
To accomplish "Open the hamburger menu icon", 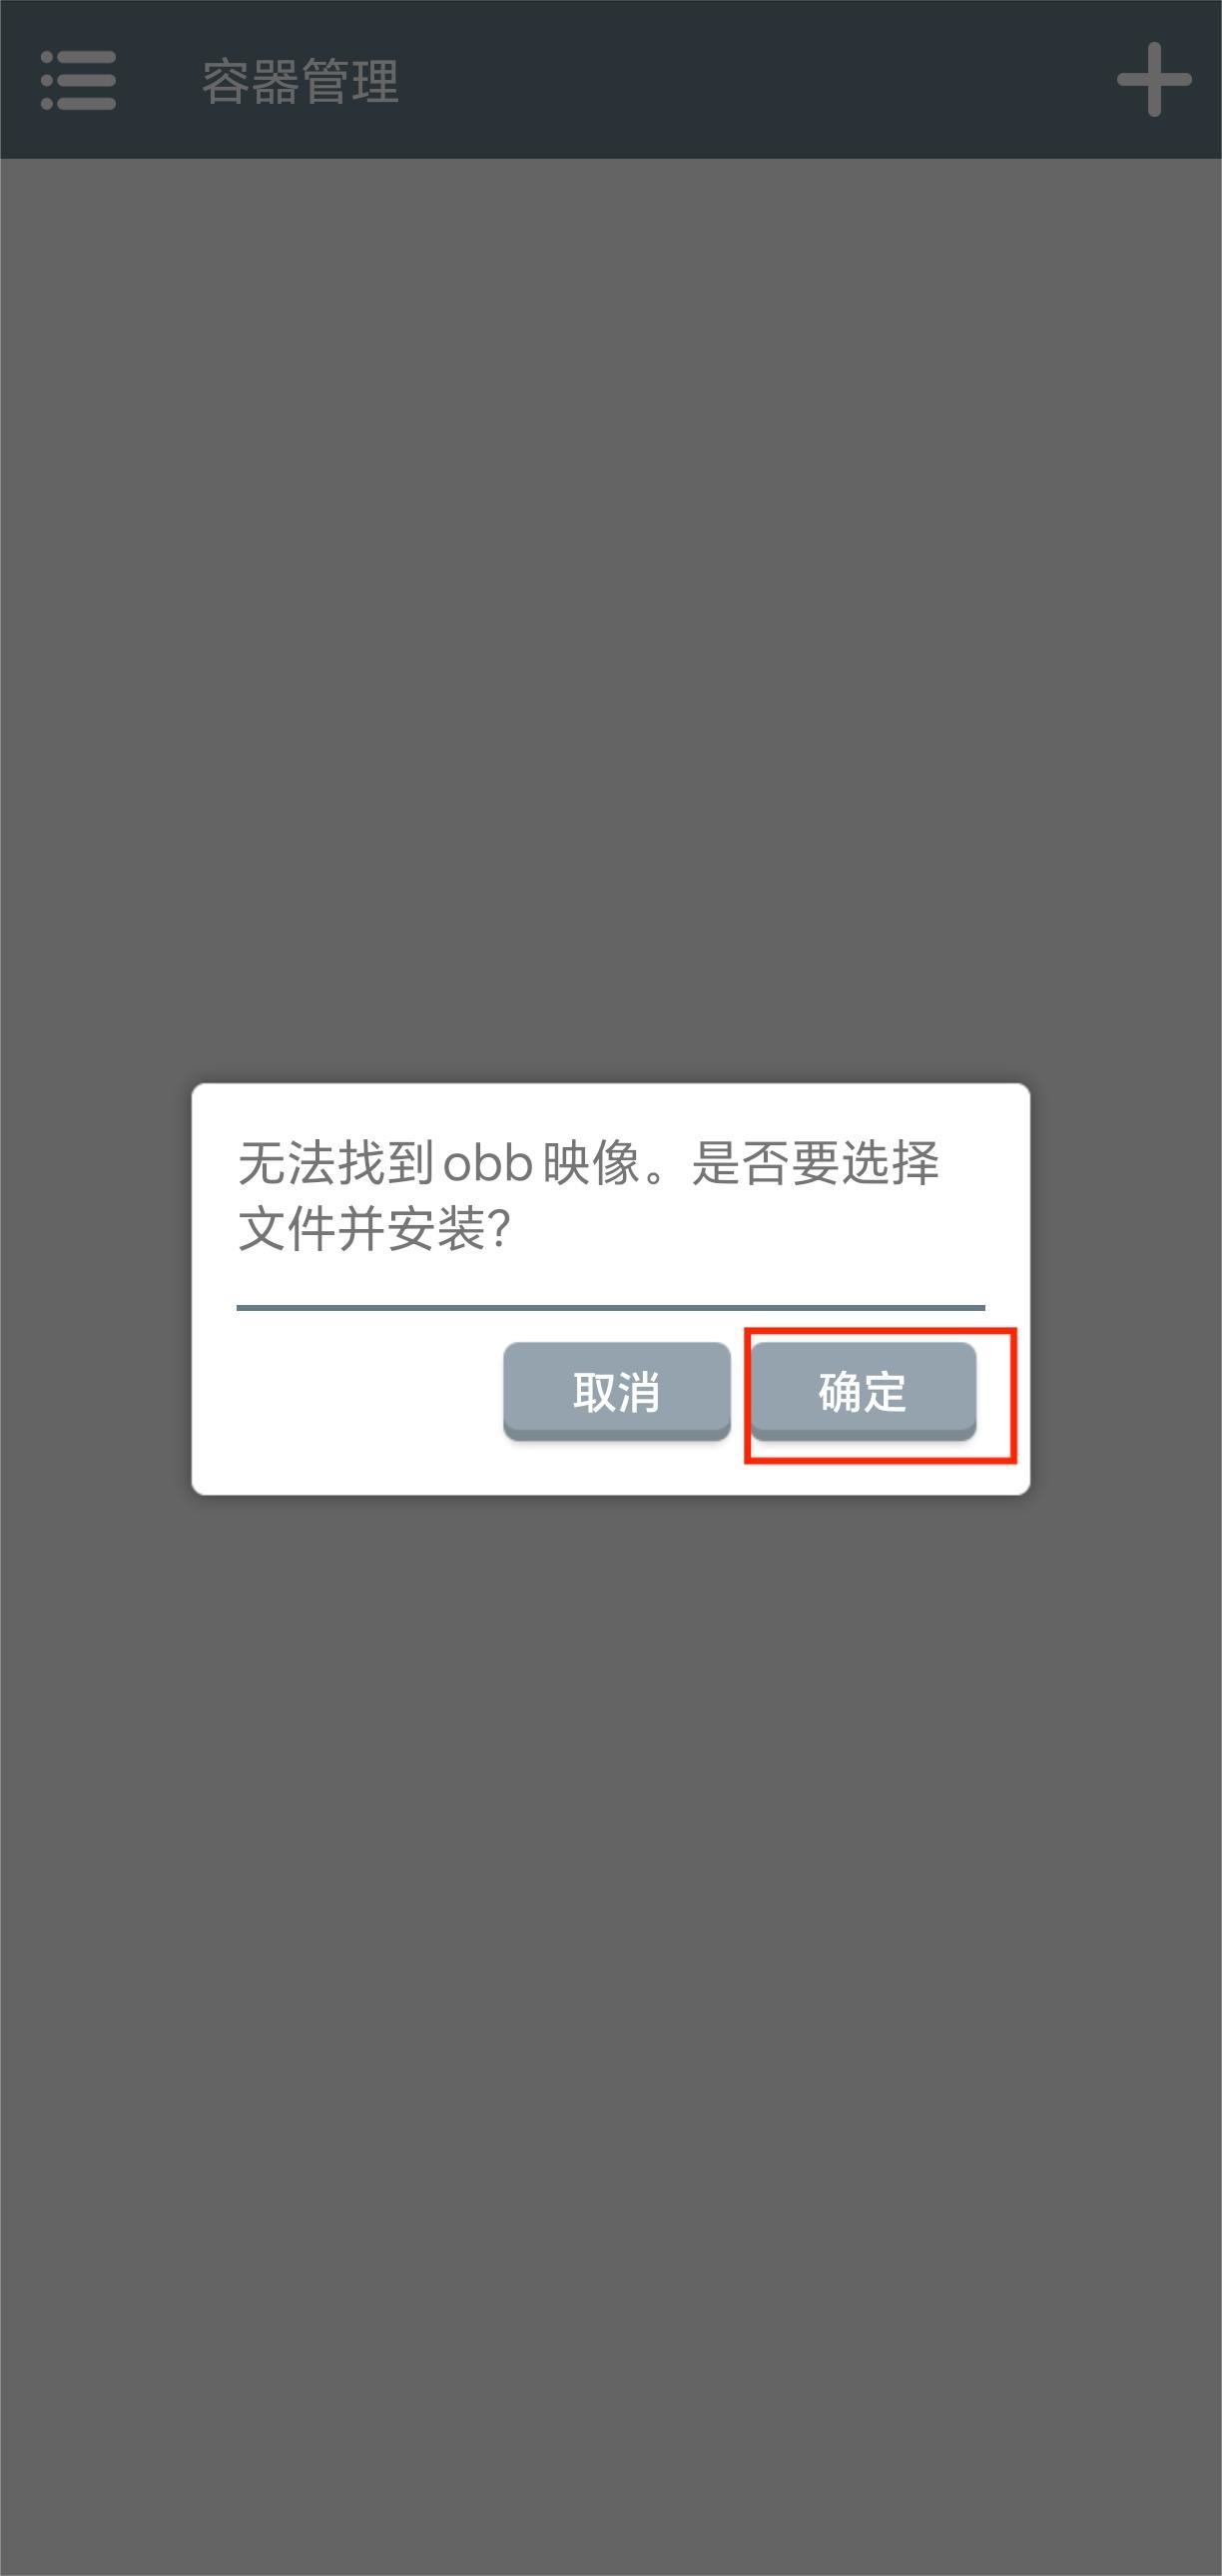I will 78,80.
